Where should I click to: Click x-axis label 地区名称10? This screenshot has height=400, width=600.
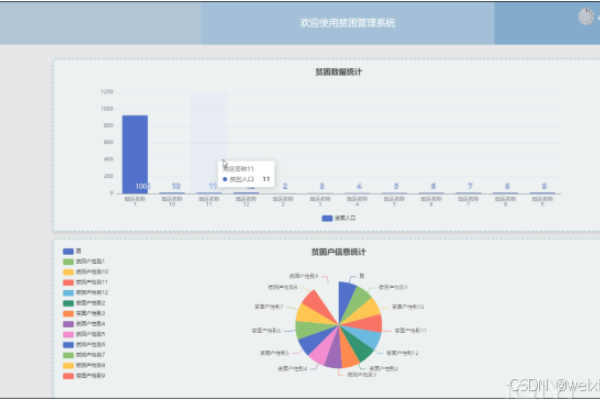tap(172, 201)
